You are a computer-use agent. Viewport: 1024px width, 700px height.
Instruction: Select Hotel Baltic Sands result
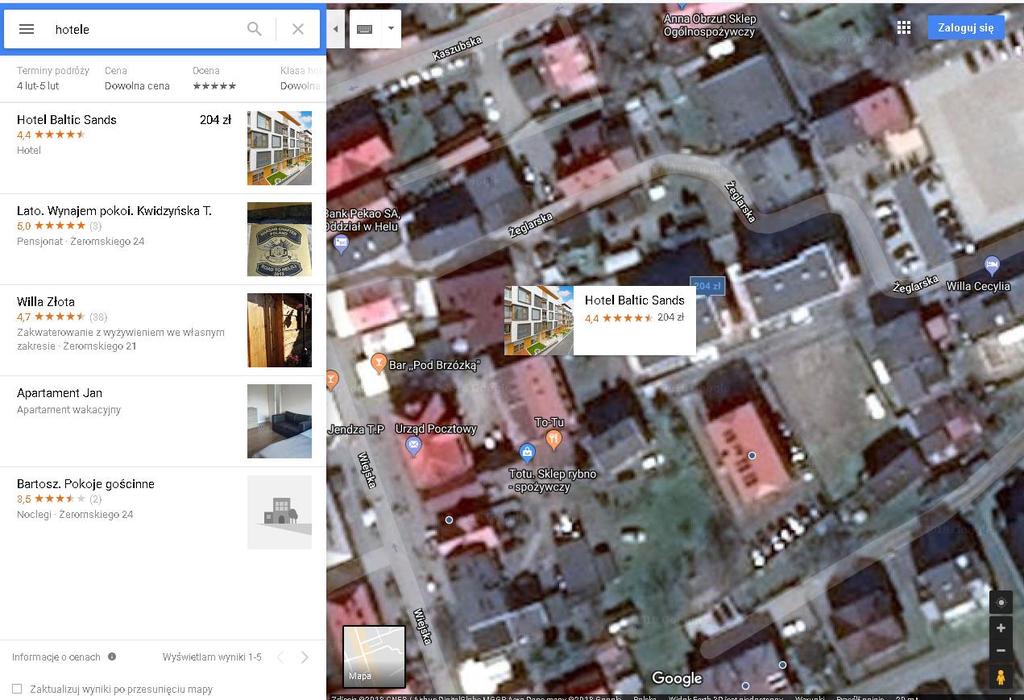pos(163,148)
